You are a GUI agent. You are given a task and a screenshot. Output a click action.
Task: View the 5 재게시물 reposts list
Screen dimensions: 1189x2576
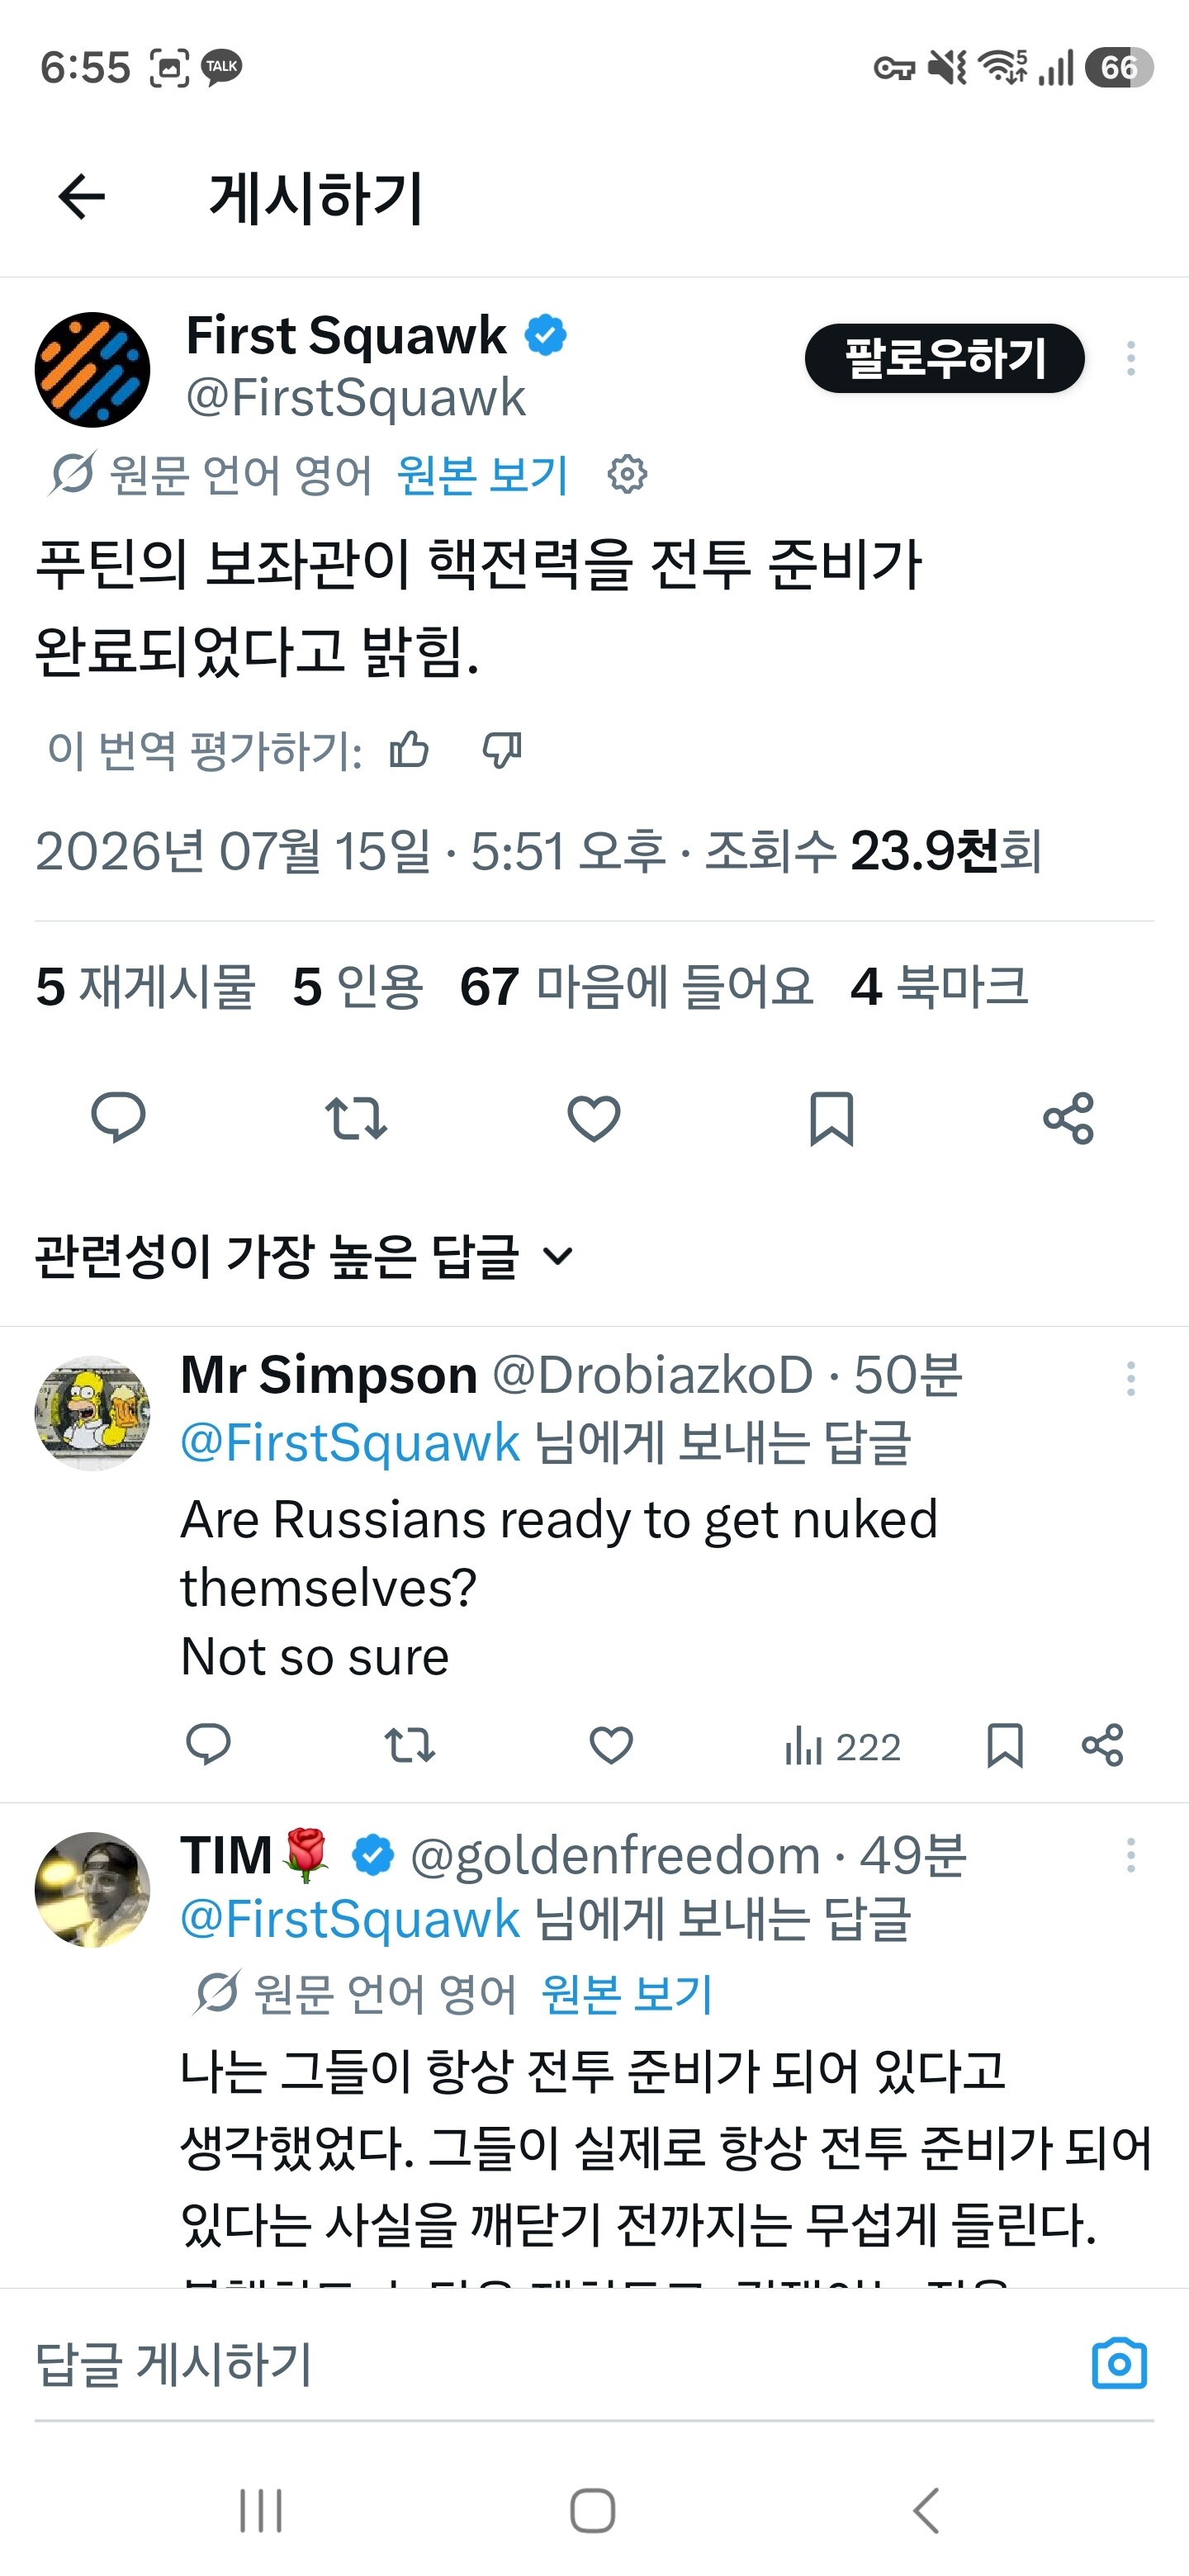click(x=146, y=987)
